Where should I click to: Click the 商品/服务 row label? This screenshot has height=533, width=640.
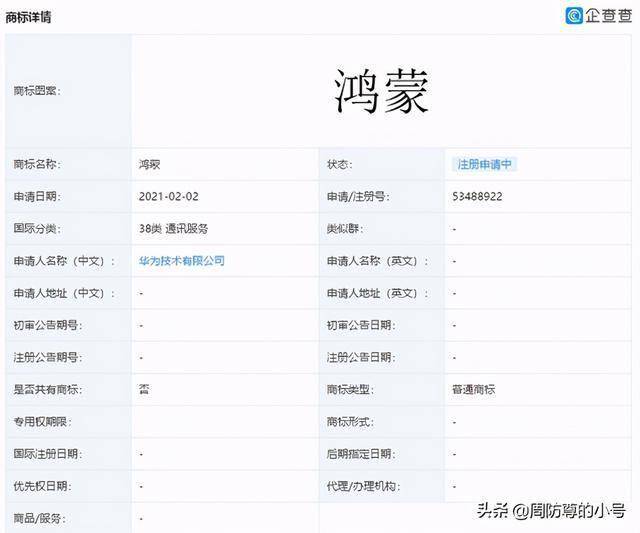(x=38, y=518)
